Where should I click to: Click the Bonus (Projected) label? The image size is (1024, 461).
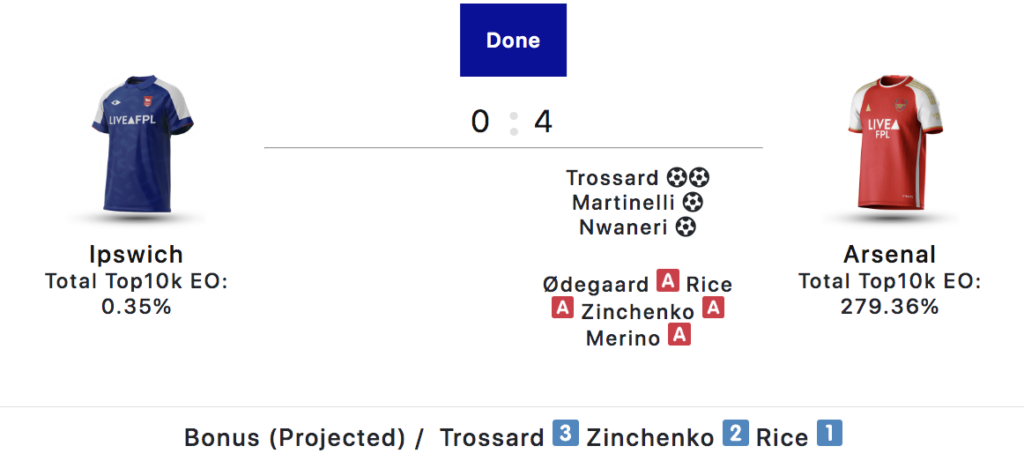coord(295,437)
